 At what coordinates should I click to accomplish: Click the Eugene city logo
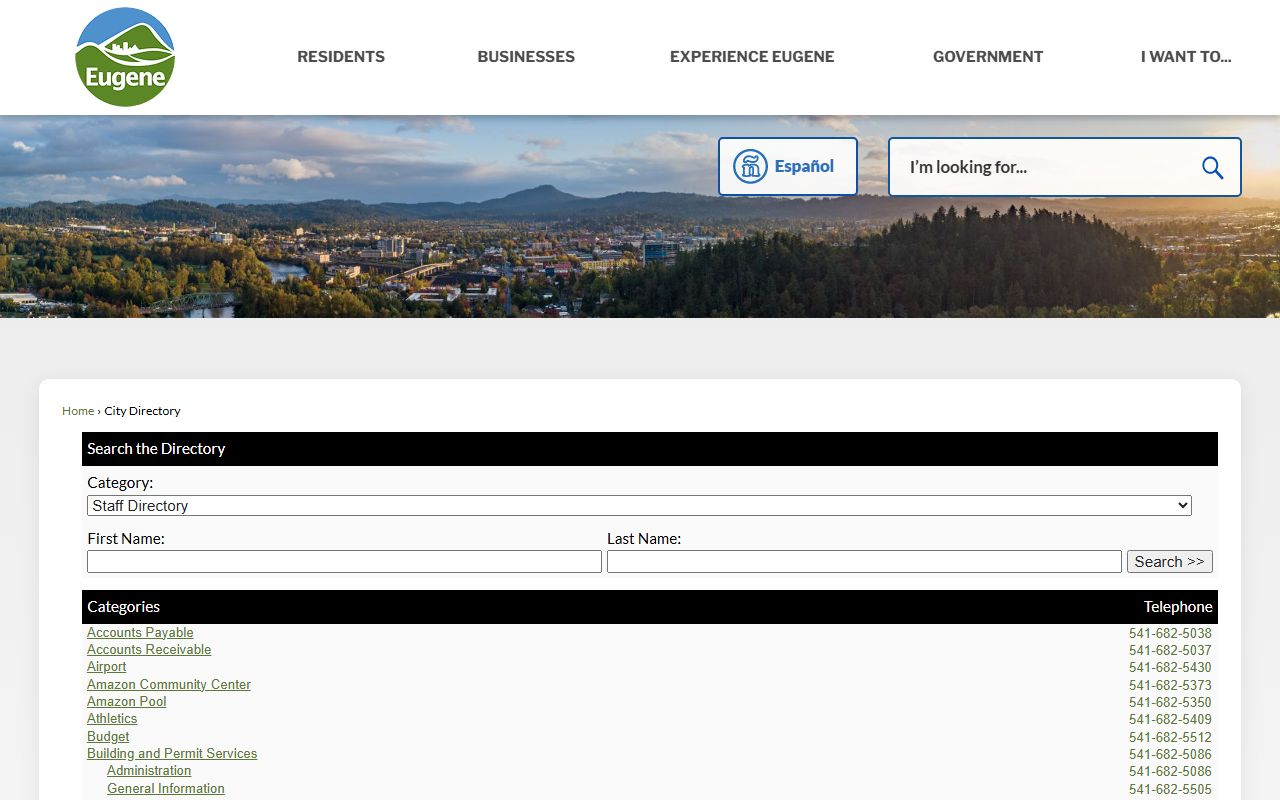(x=125, y=57)
